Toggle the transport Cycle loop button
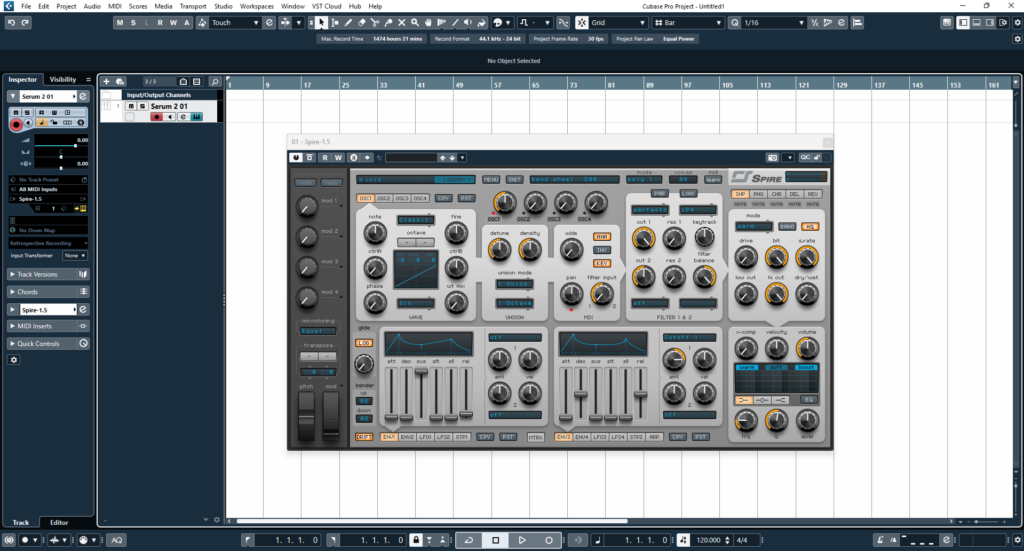This screenshot has height=551, width=1024. 469,540
